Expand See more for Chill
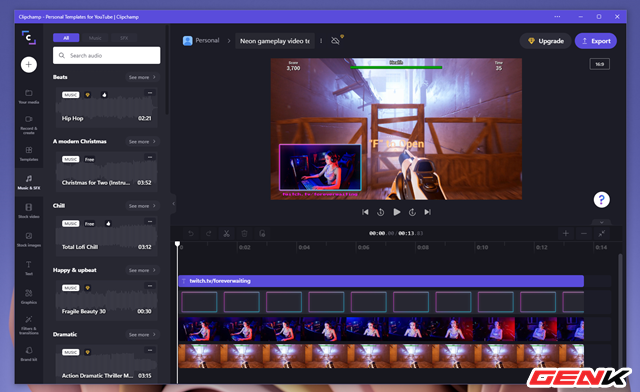This screenshot has height=392, width=640. coord(142,206)
